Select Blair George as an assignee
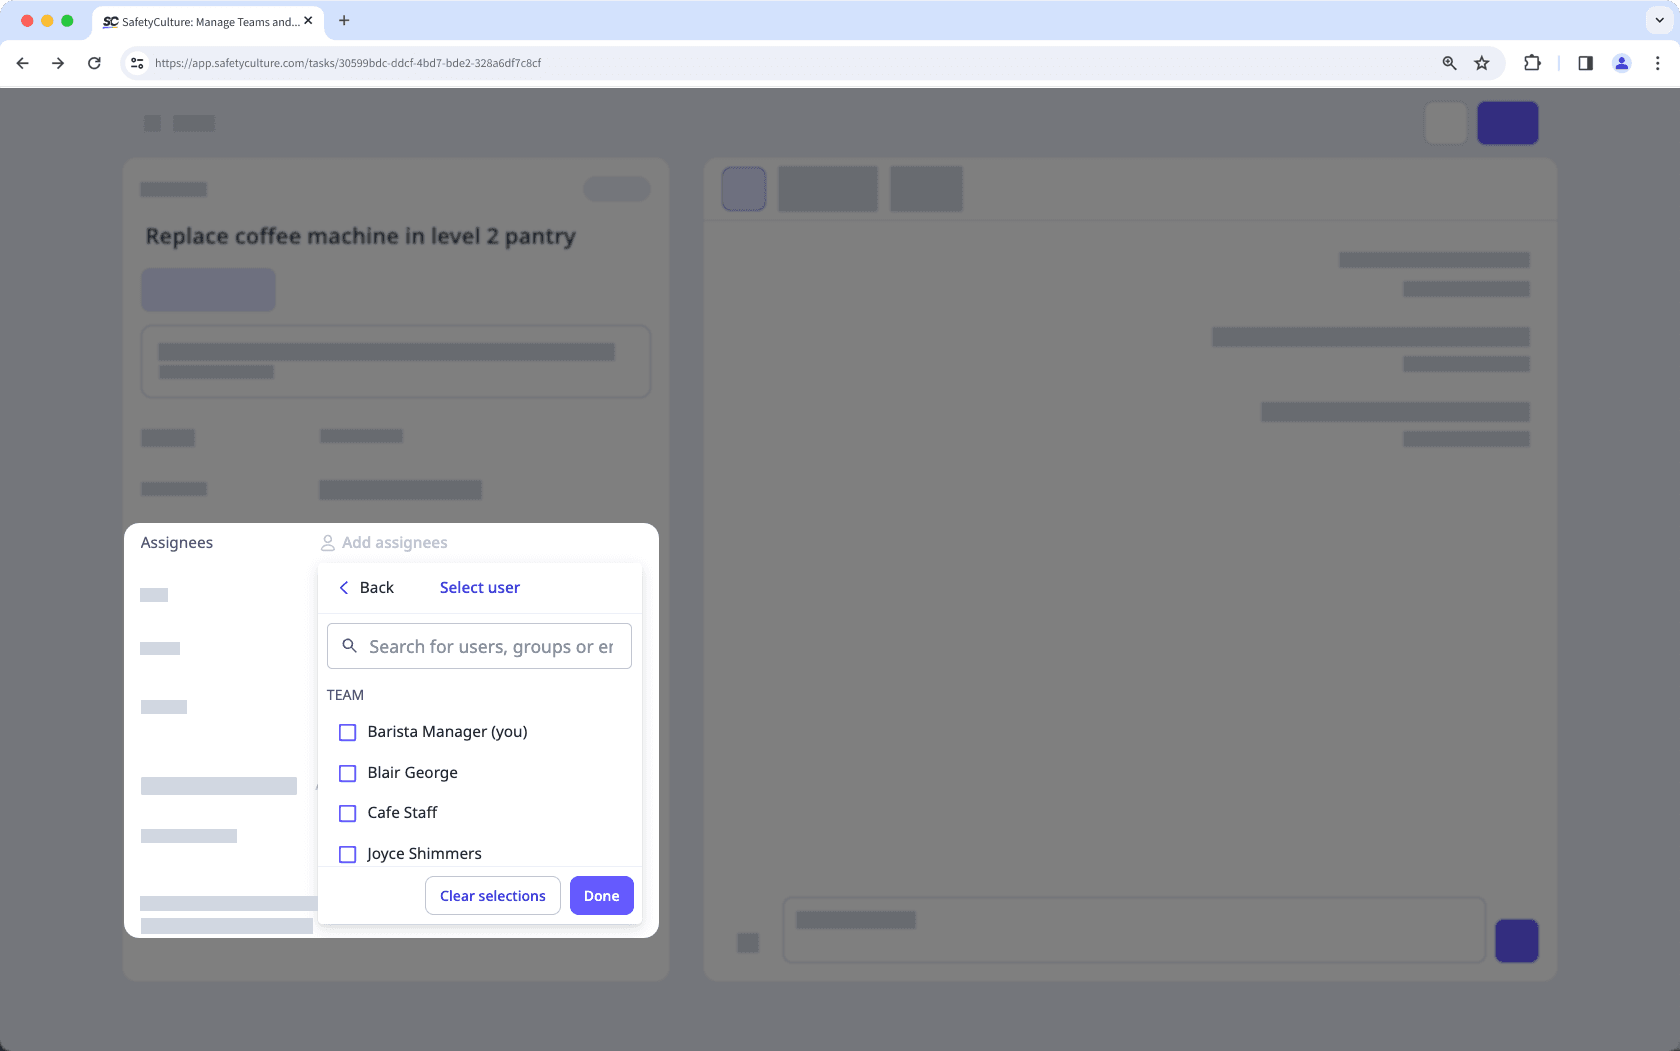 [x=347, y=773]
